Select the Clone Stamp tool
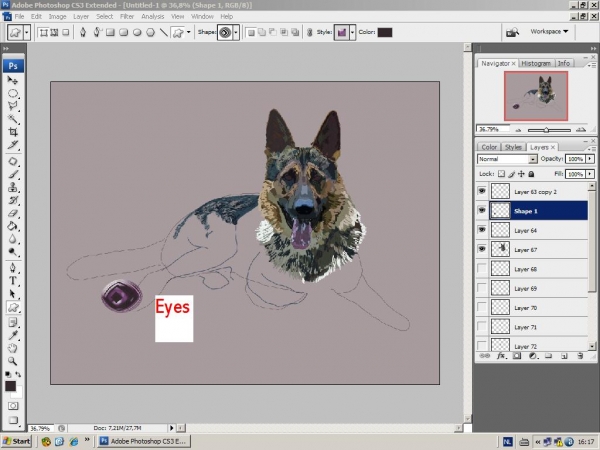The image size is (600, 450). click(x=13, y=188)
